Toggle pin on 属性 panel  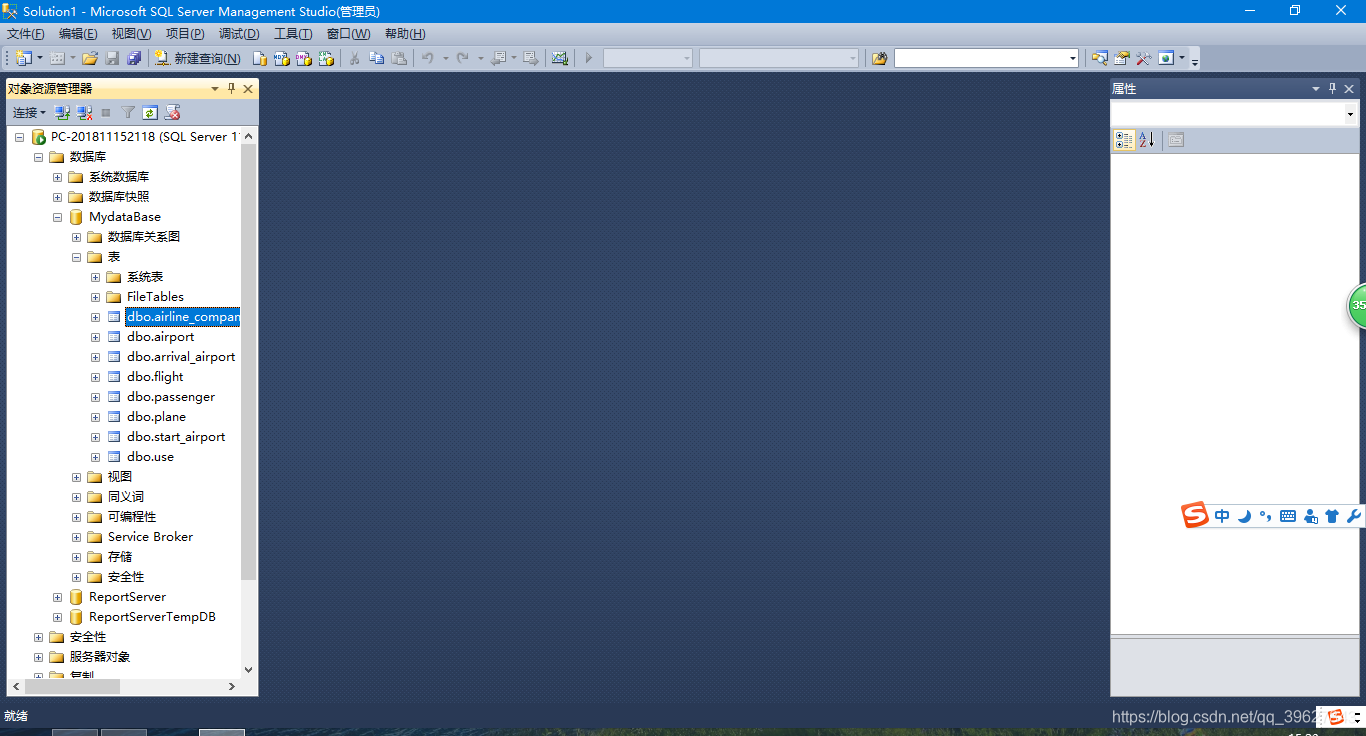tap(1332, 88)
